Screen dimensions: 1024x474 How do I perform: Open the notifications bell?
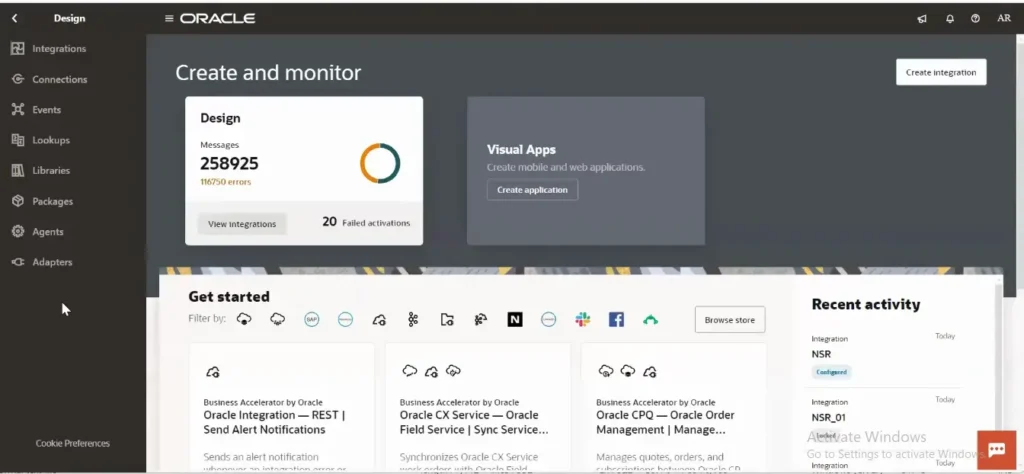949,18
